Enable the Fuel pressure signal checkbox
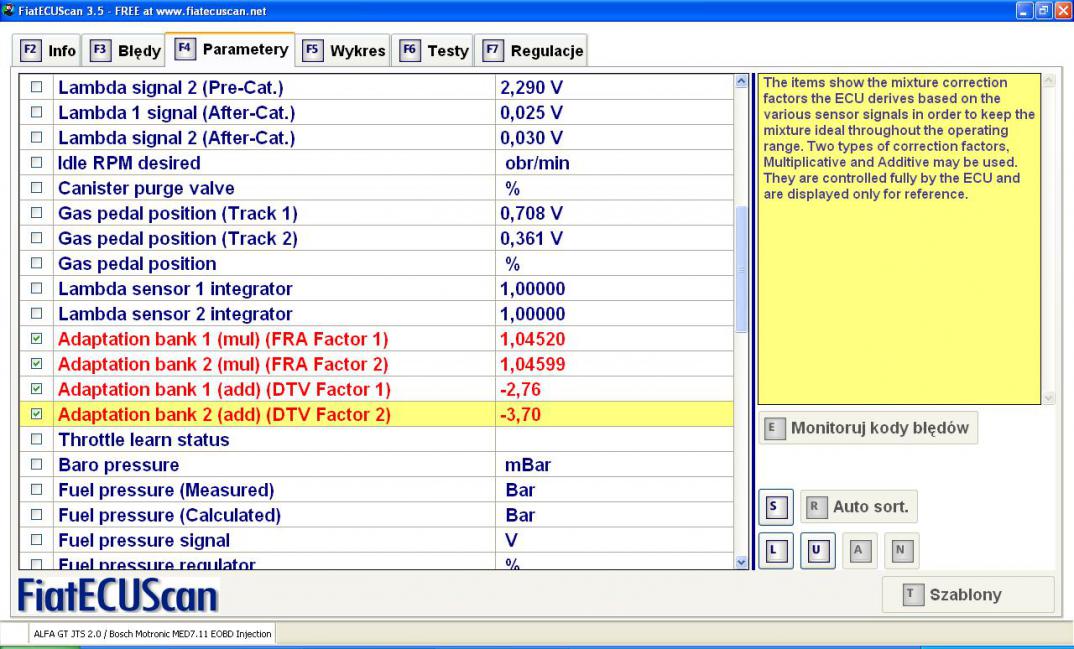 36,540
